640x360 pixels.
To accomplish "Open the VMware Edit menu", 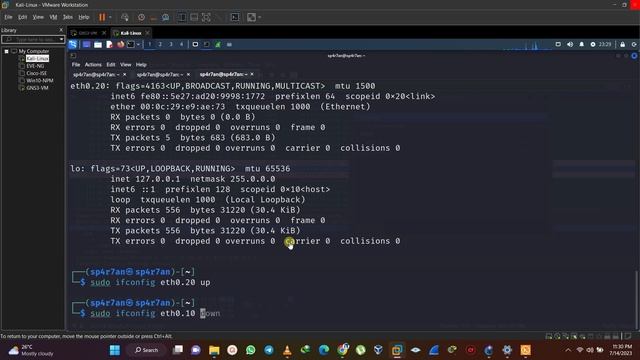I will [22, 17].
